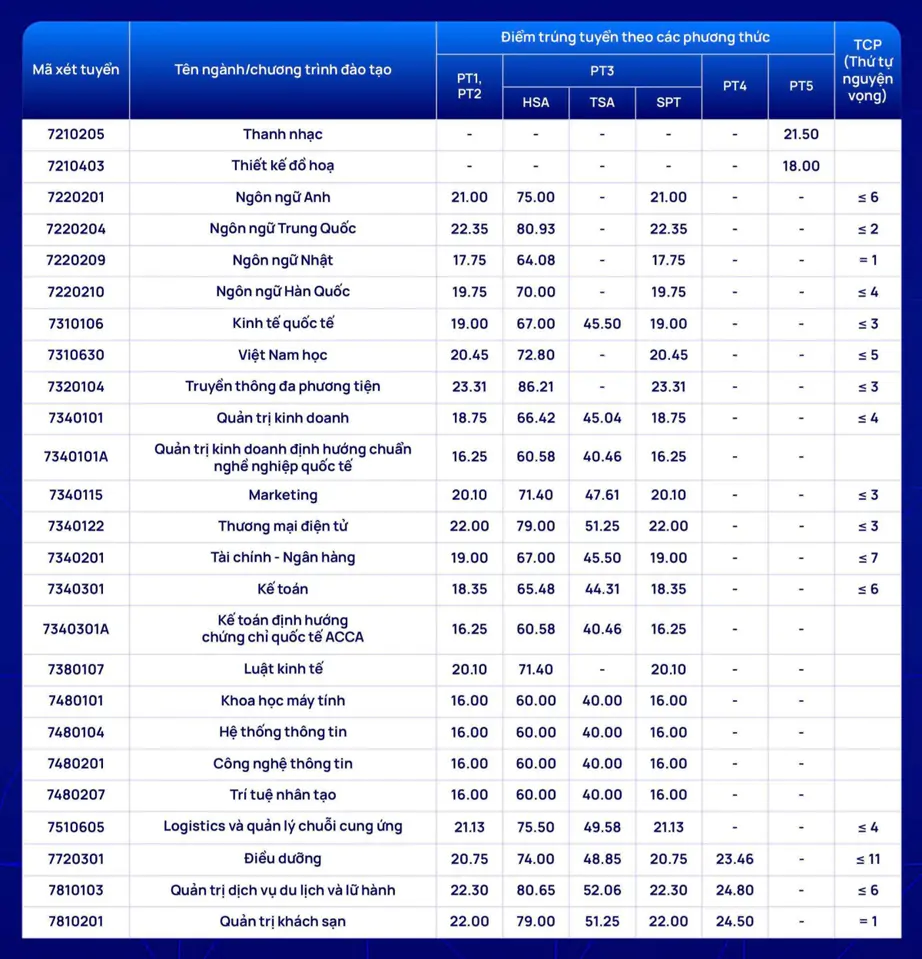Click the TSA column header
This screenshot has width=922, height=959.
[x=602, y=103]
